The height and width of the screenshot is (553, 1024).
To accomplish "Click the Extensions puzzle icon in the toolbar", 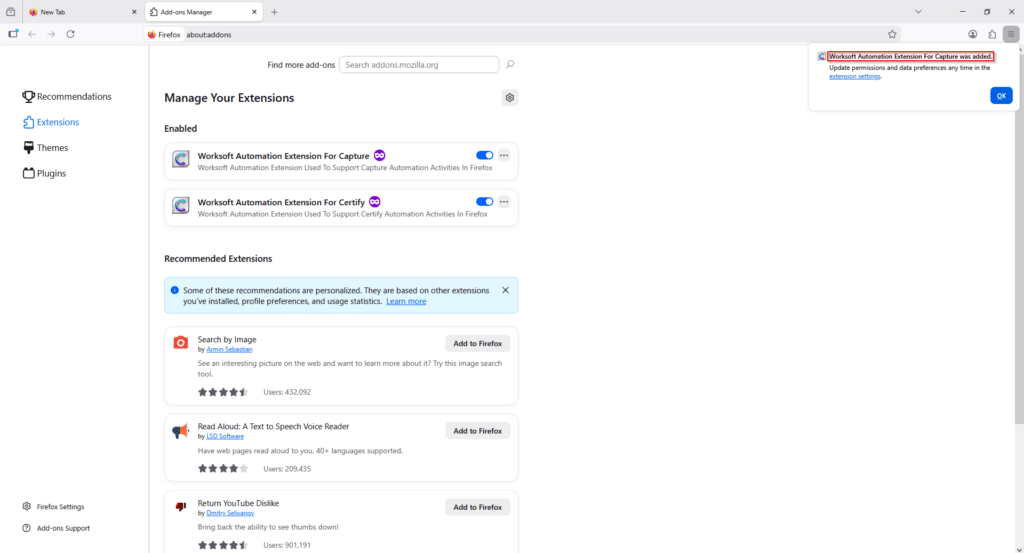I will [992, 34].
